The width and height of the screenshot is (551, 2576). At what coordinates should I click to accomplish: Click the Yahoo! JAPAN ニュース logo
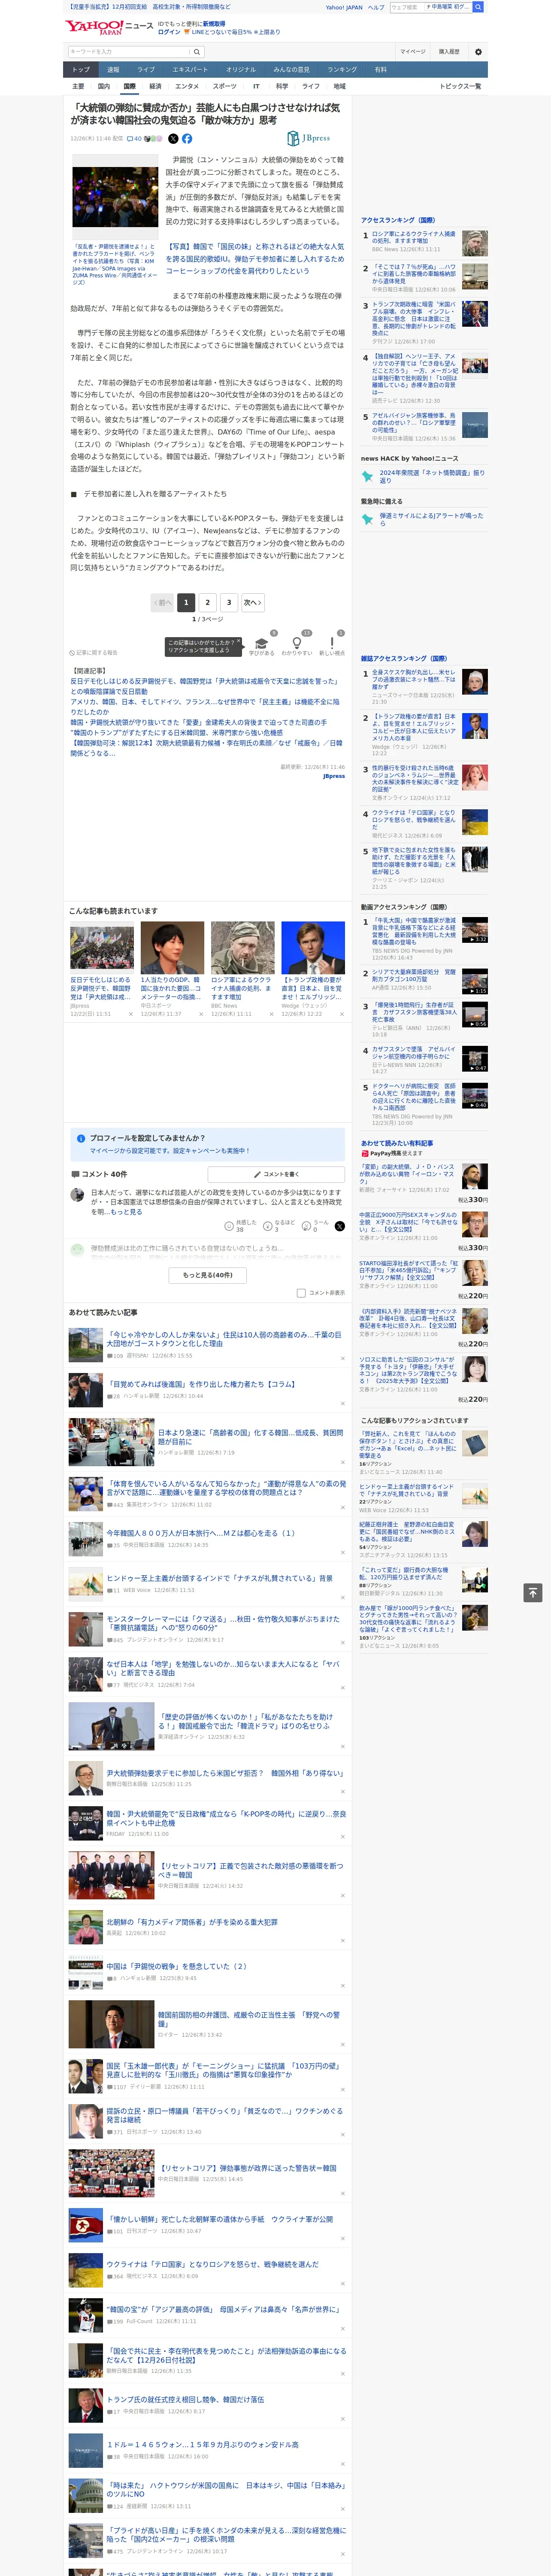109,27
